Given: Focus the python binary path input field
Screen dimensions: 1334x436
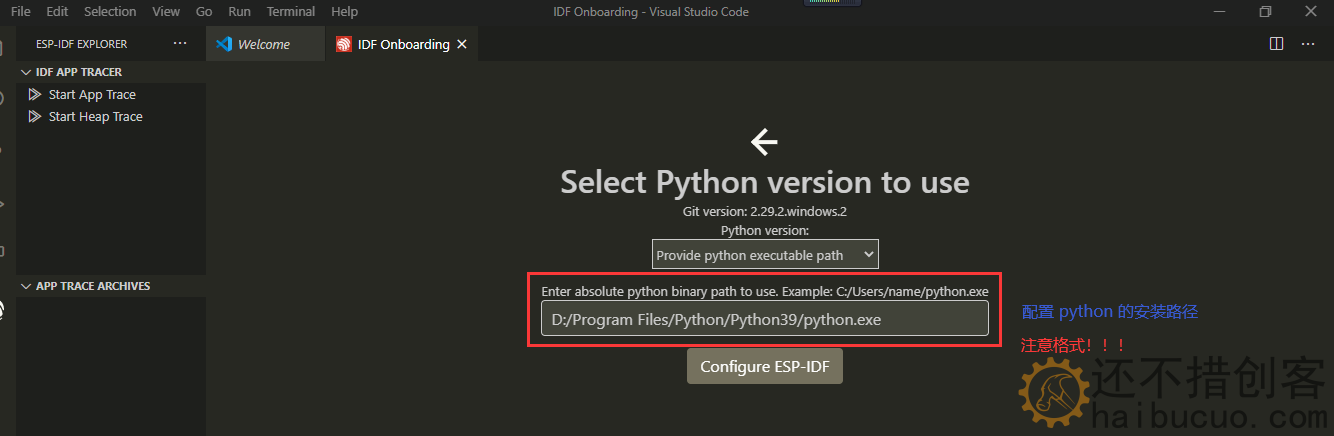Looking at the screenshot, I should click(765, 319).
